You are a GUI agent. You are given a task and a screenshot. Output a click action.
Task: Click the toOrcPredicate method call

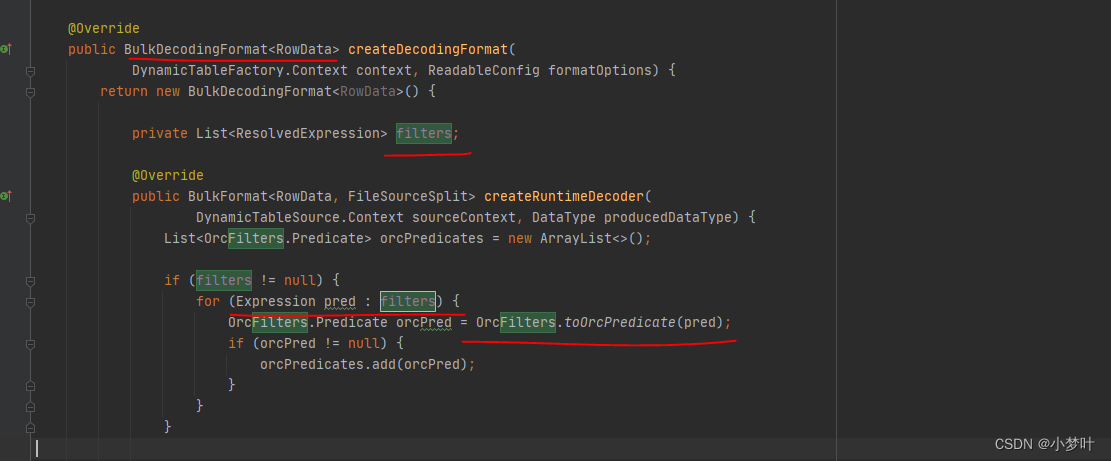pos(620,322)
